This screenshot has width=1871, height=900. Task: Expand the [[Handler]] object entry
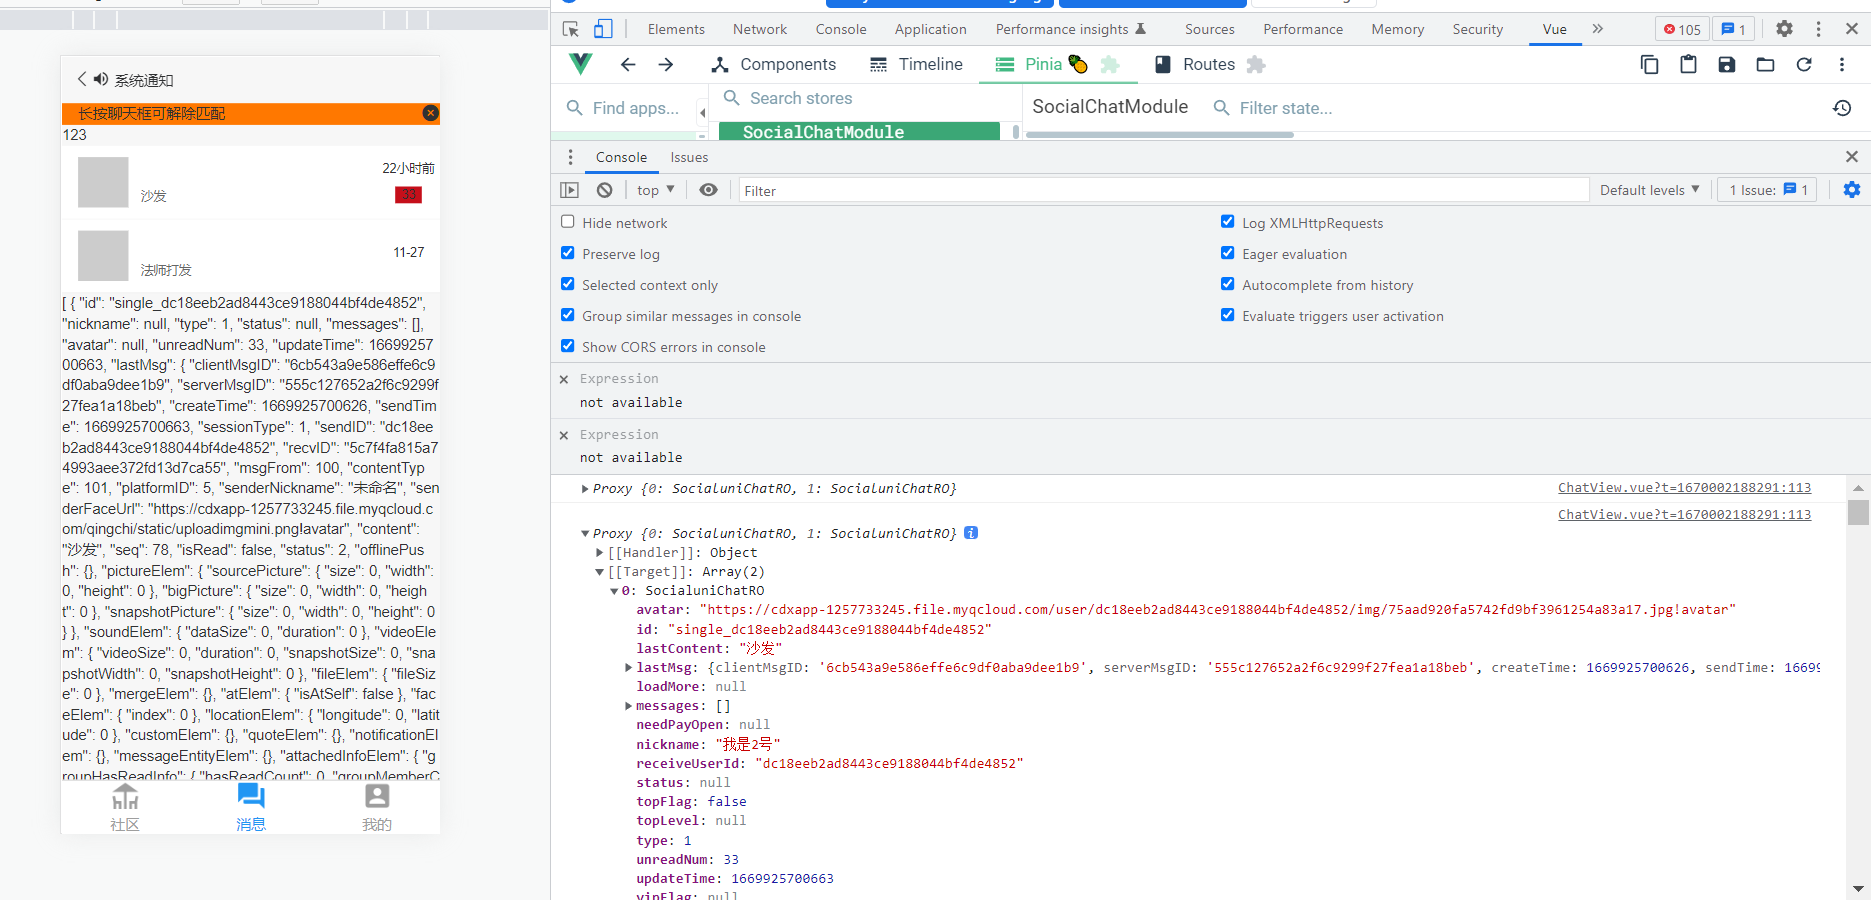pyautogui.click(x=599, y=552)
